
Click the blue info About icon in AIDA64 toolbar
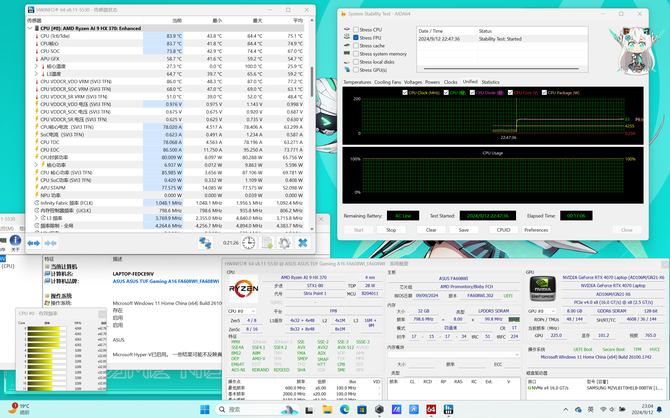point(15,241)
